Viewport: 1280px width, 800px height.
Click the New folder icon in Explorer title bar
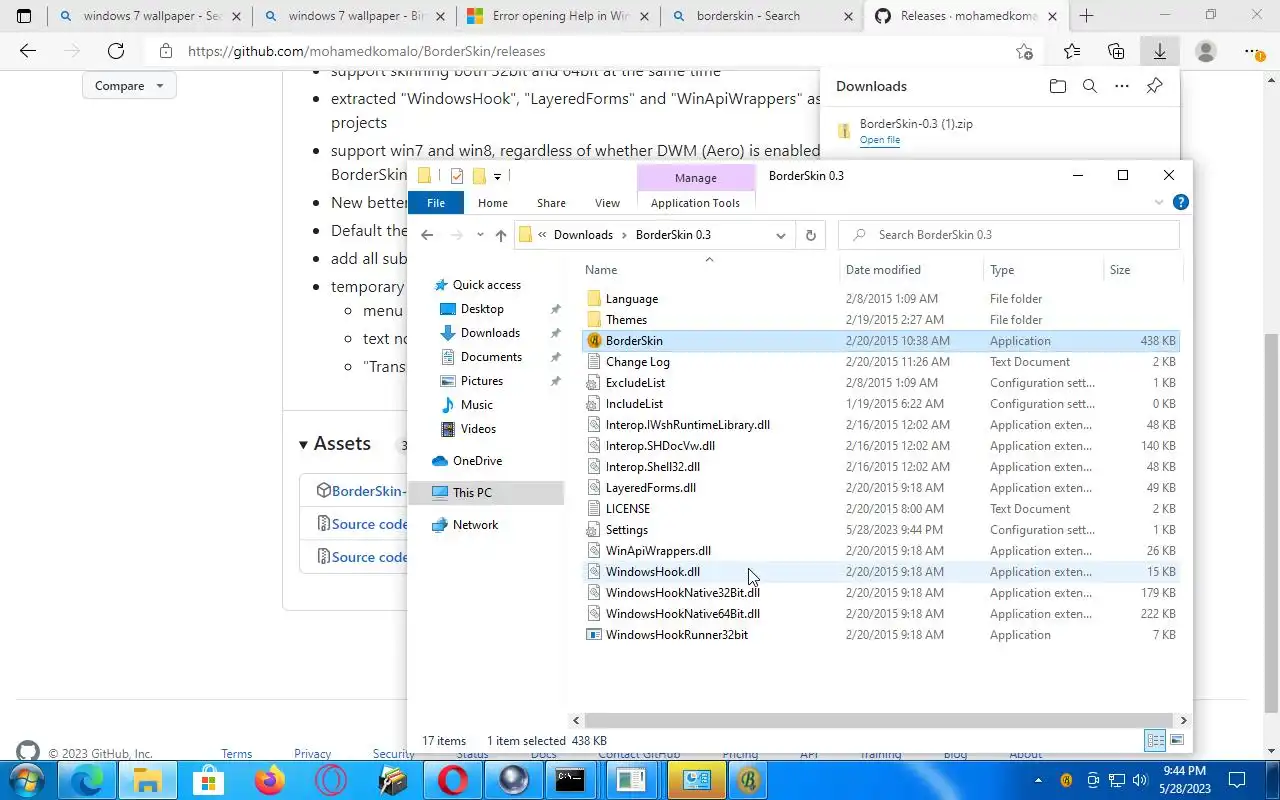(x=479, y=176)
